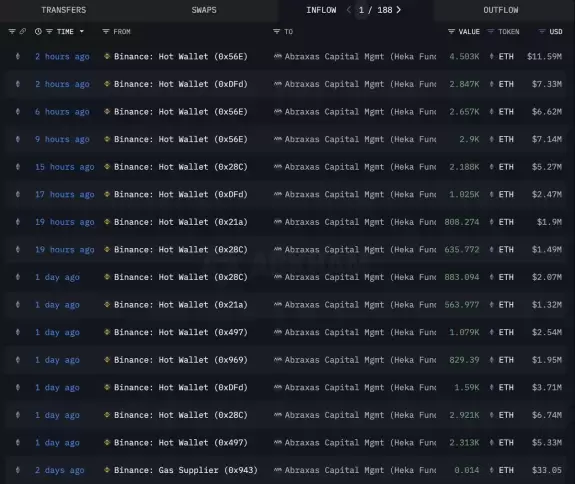The width and height of the screenshot is (575, 484).
Task: Click page indicator '1 / 188'
Action: pyautogui.click(x=375, y=10)
